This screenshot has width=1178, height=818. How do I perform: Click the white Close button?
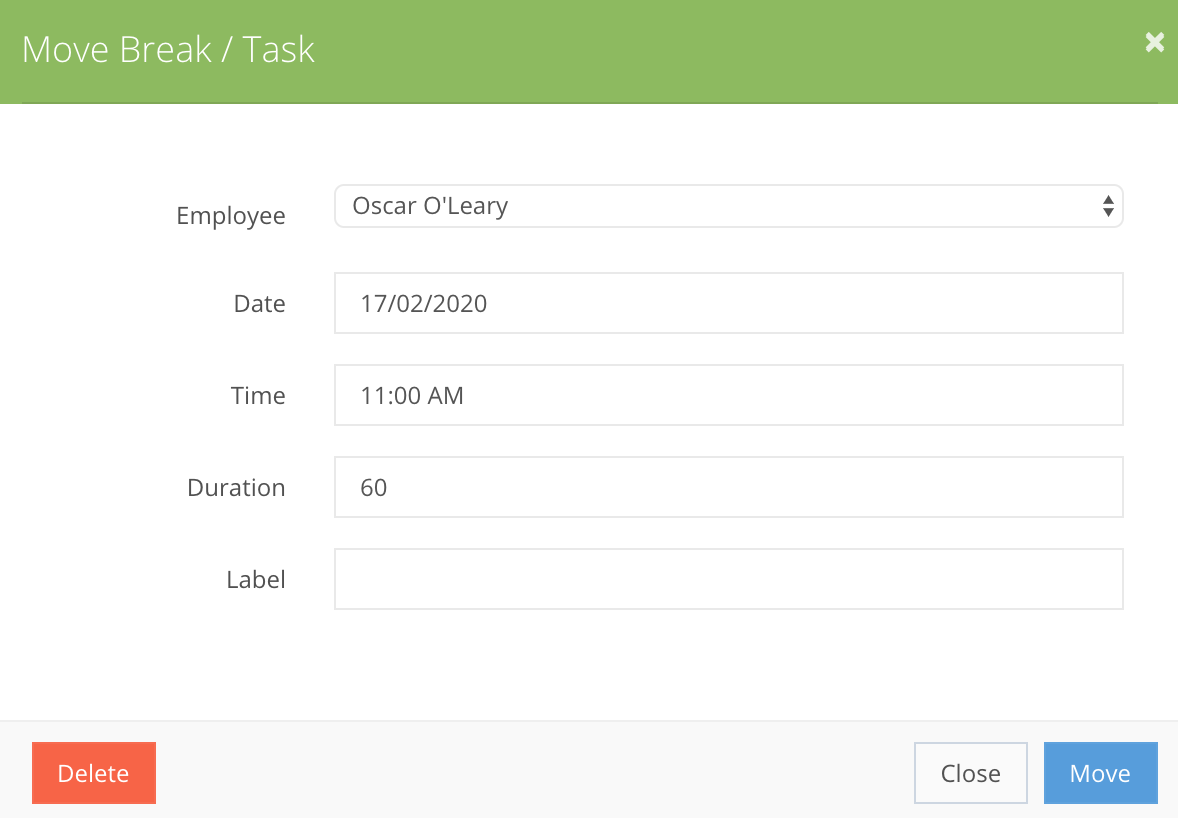[x=970, y=773]
